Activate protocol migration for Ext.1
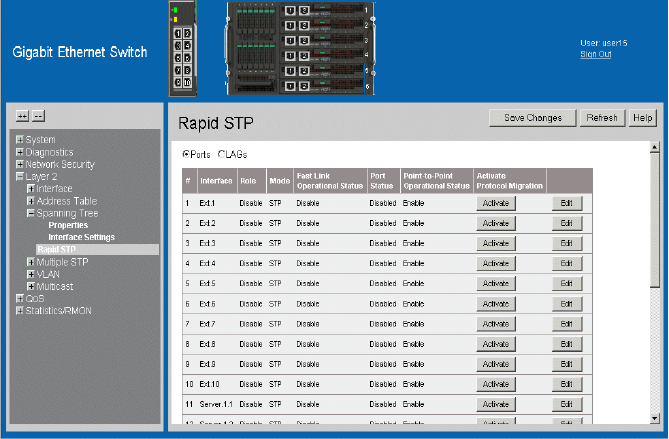This screenshot has height=439, width=669. [x=496, y=204]
